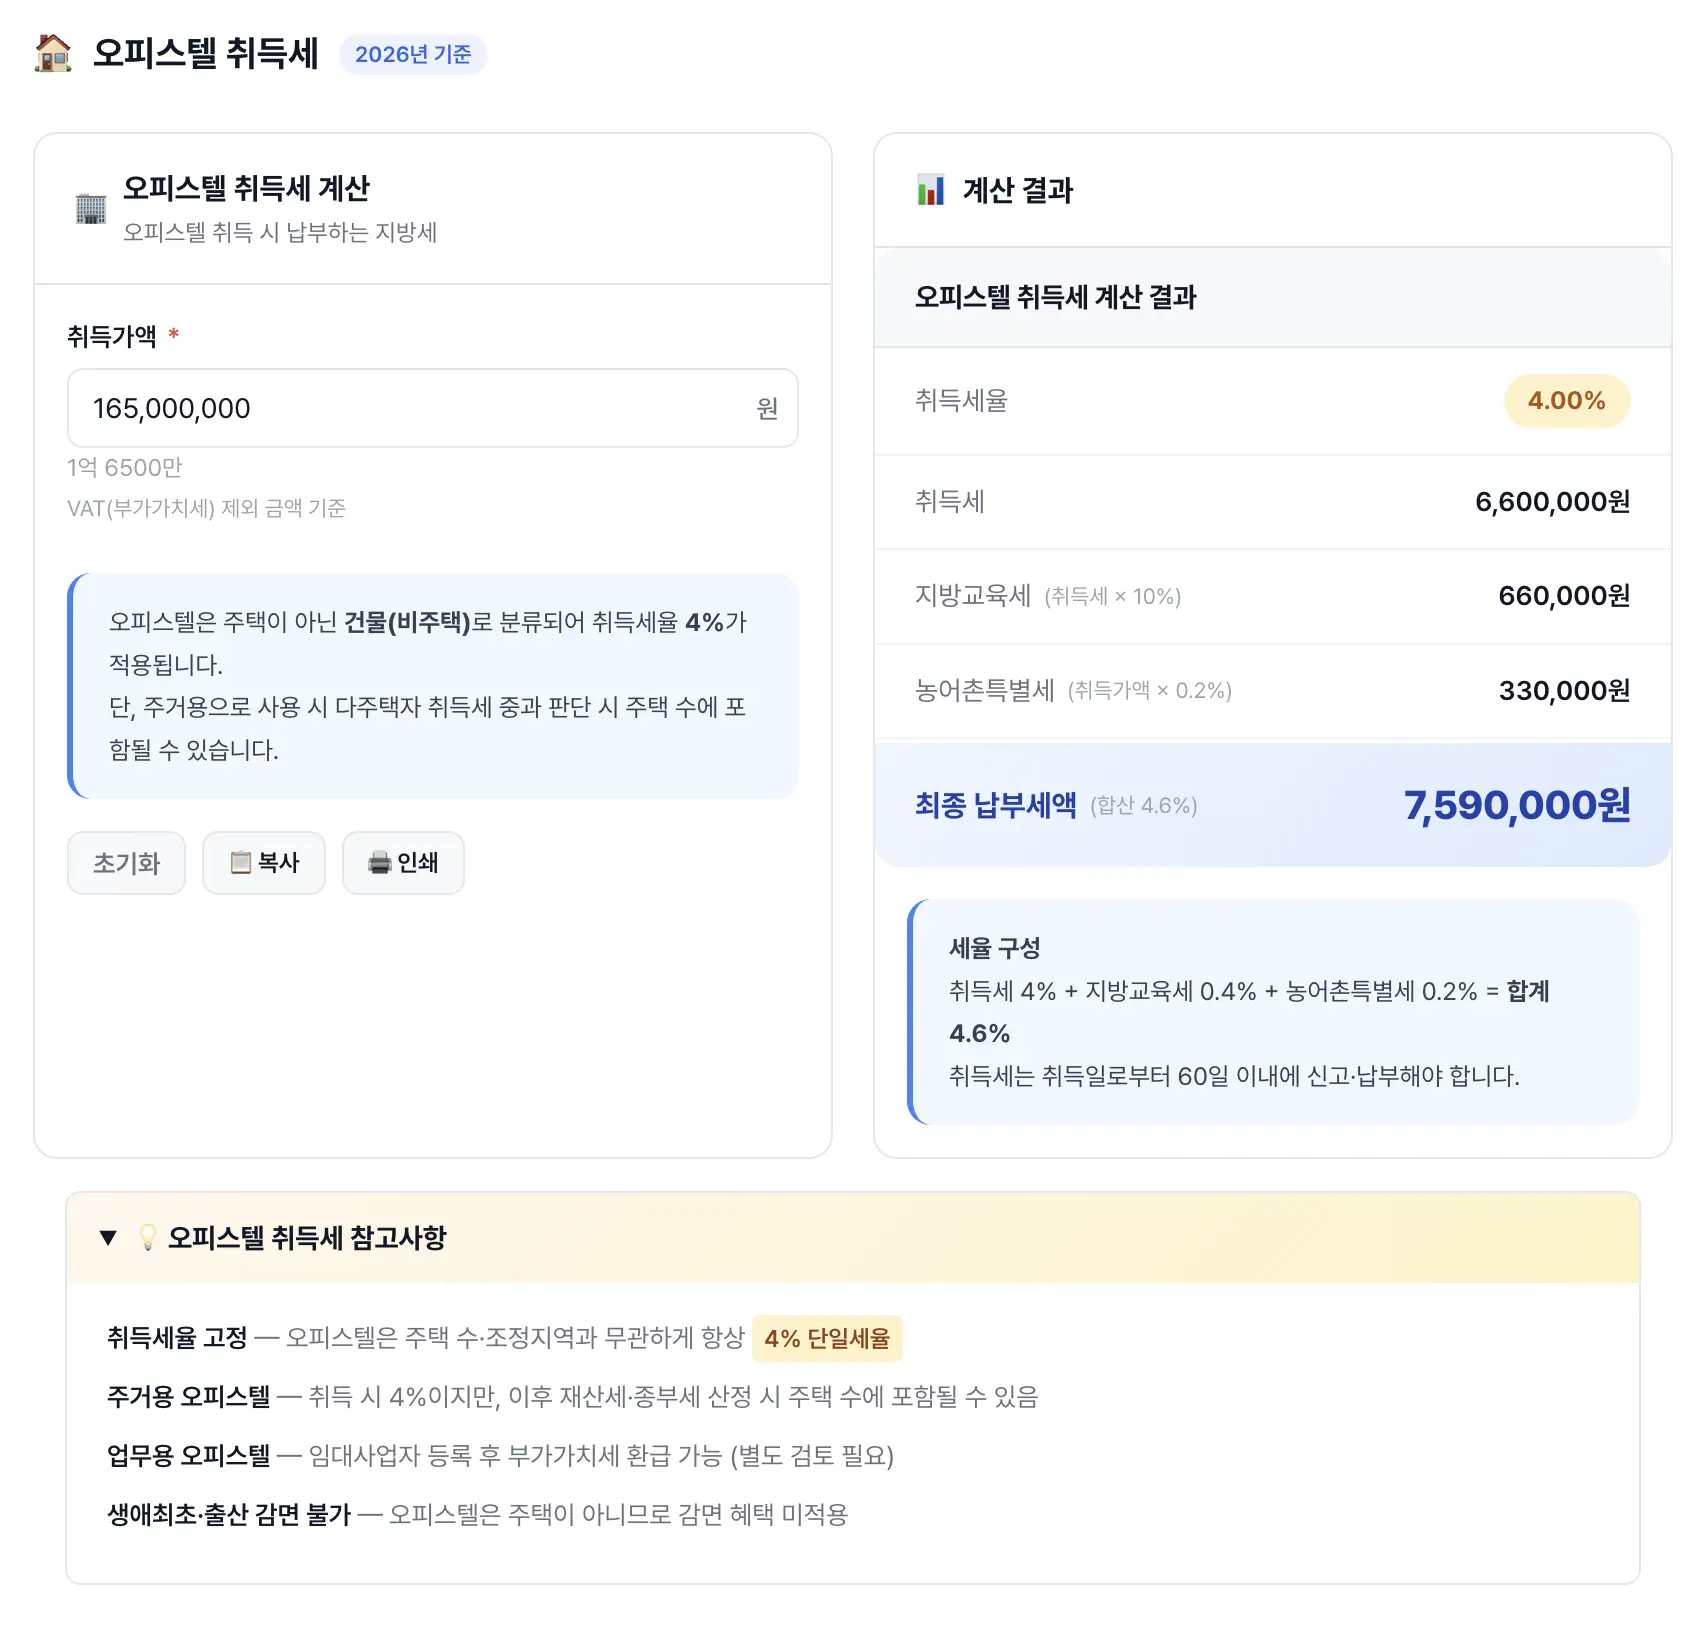The image size is (1708, 1636).
Task: Click inside the 취득가액 amount input field
Action: (430, 408)
